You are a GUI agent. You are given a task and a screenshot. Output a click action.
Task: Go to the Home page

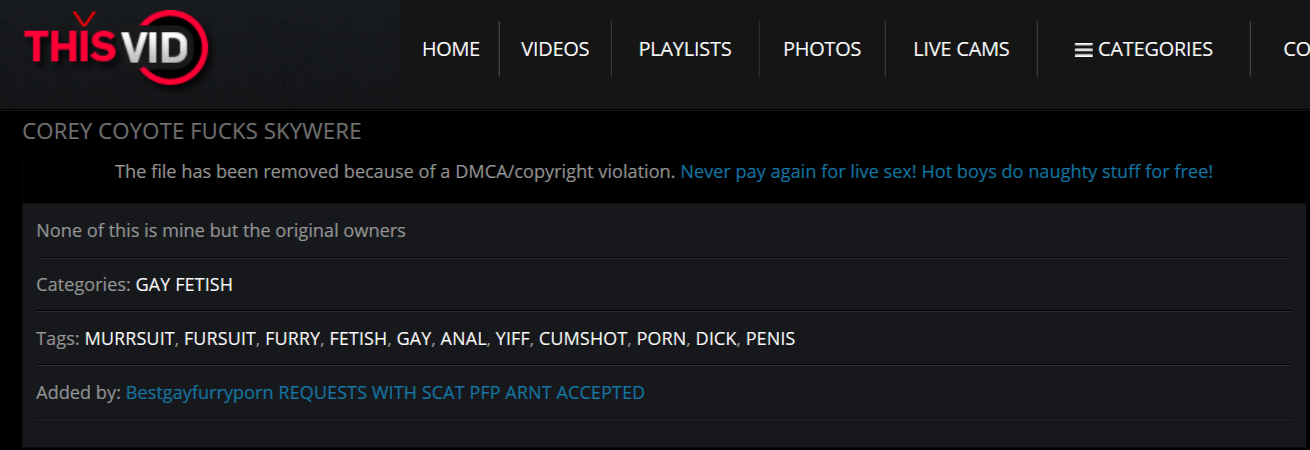[x=451, y=49]
